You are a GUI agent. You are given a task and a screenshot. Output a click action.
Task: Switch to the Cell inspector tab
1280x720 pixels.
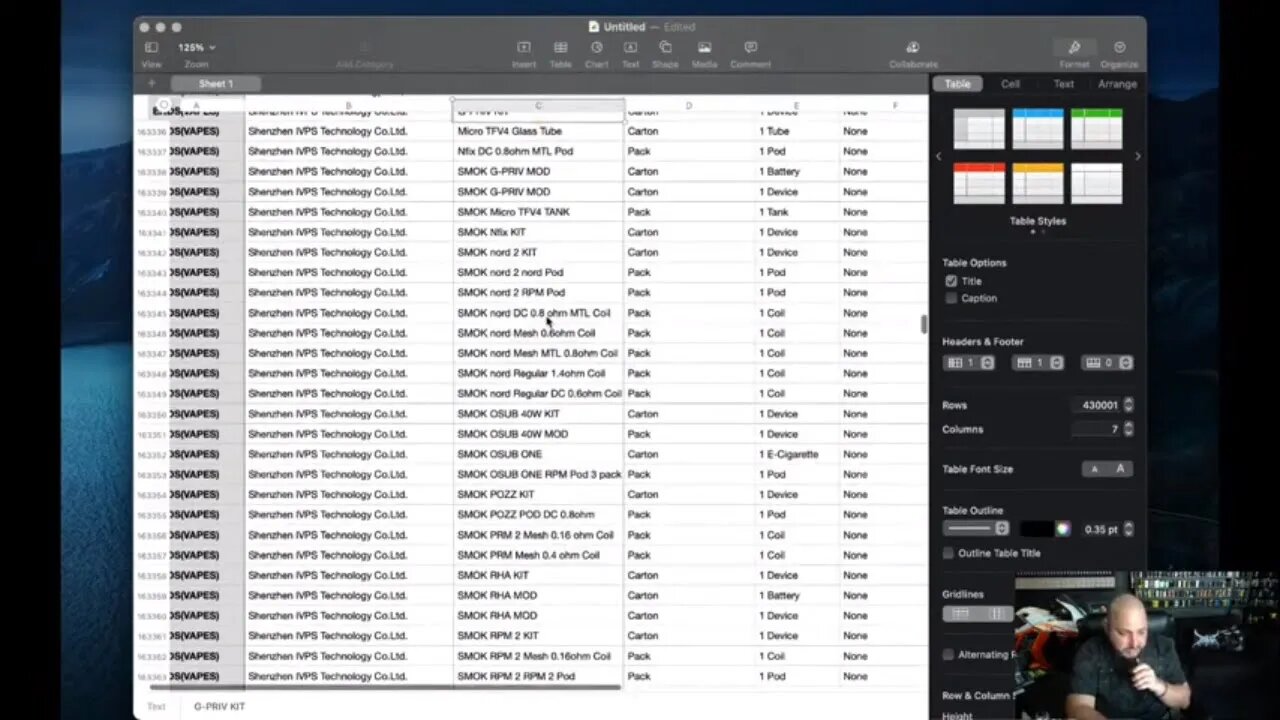click(x=1011, y=84)
